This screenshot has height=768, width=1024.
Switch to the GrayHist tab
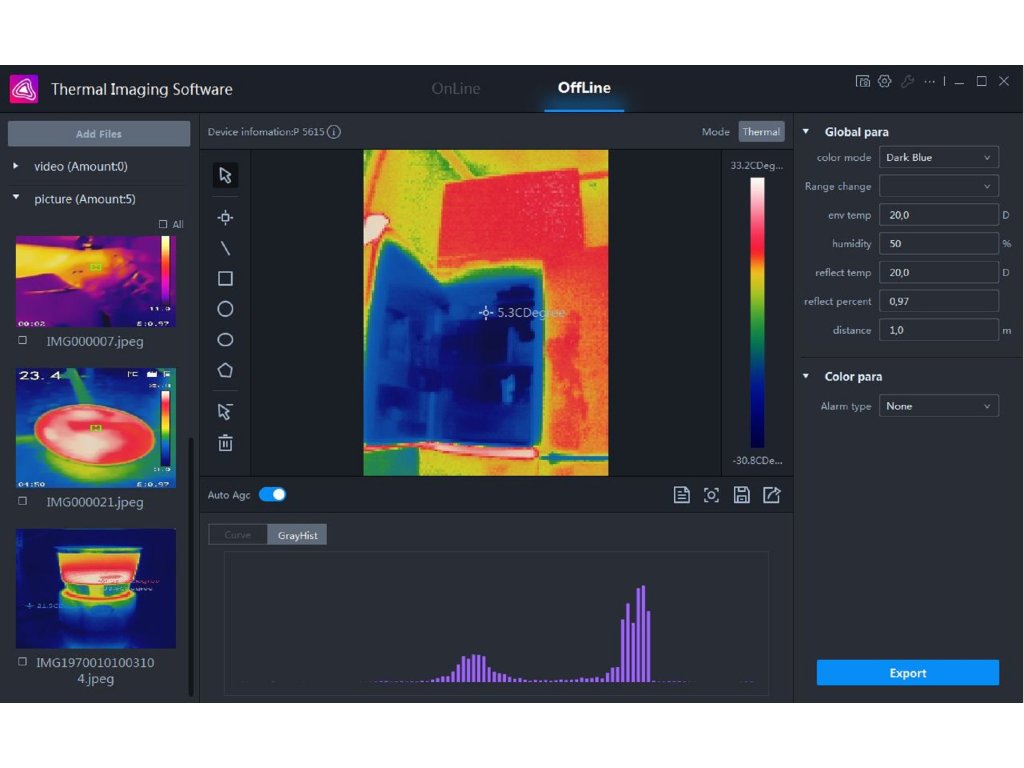[x=297, y=535]
